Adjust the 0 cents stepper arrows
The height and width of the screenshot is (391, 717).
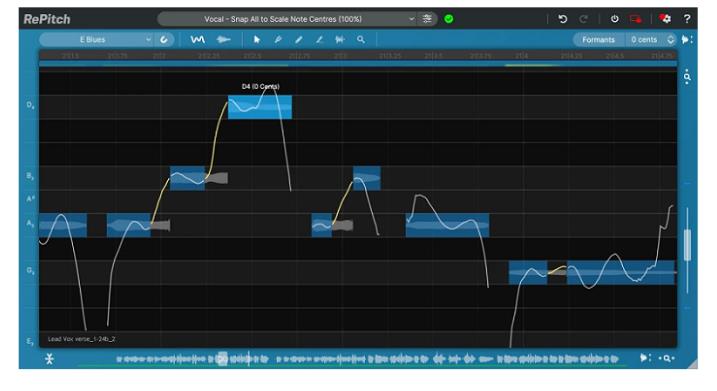coord(670,40)
